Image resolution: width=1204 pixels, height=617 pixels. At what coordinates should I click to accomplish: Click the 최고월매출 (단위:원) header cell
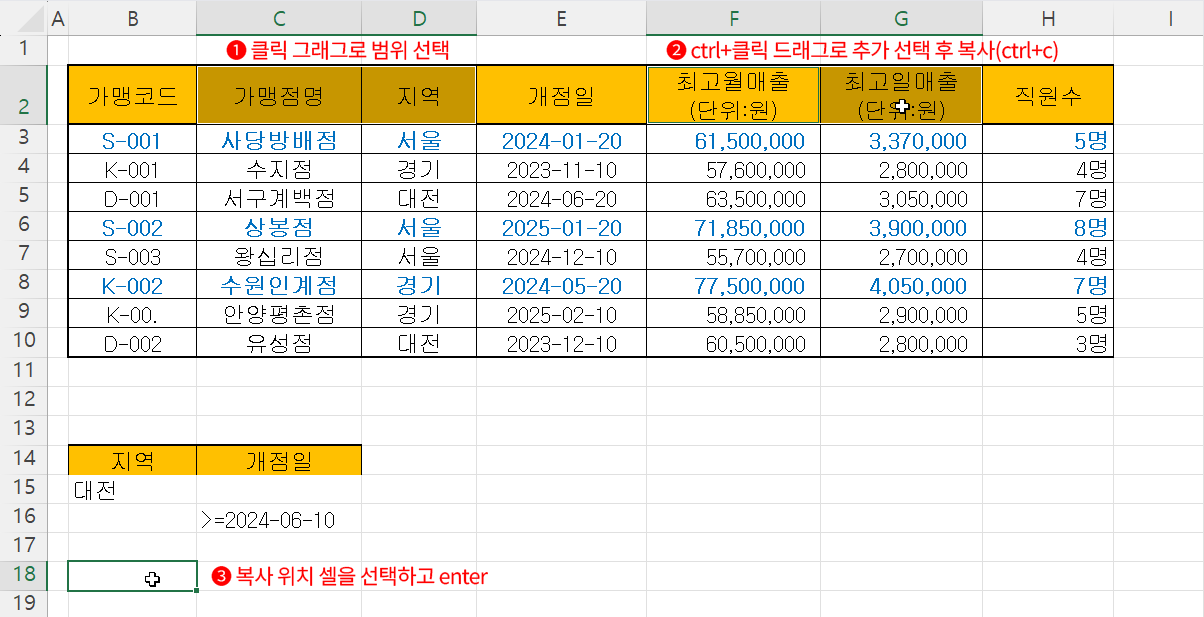coord(734,95)
